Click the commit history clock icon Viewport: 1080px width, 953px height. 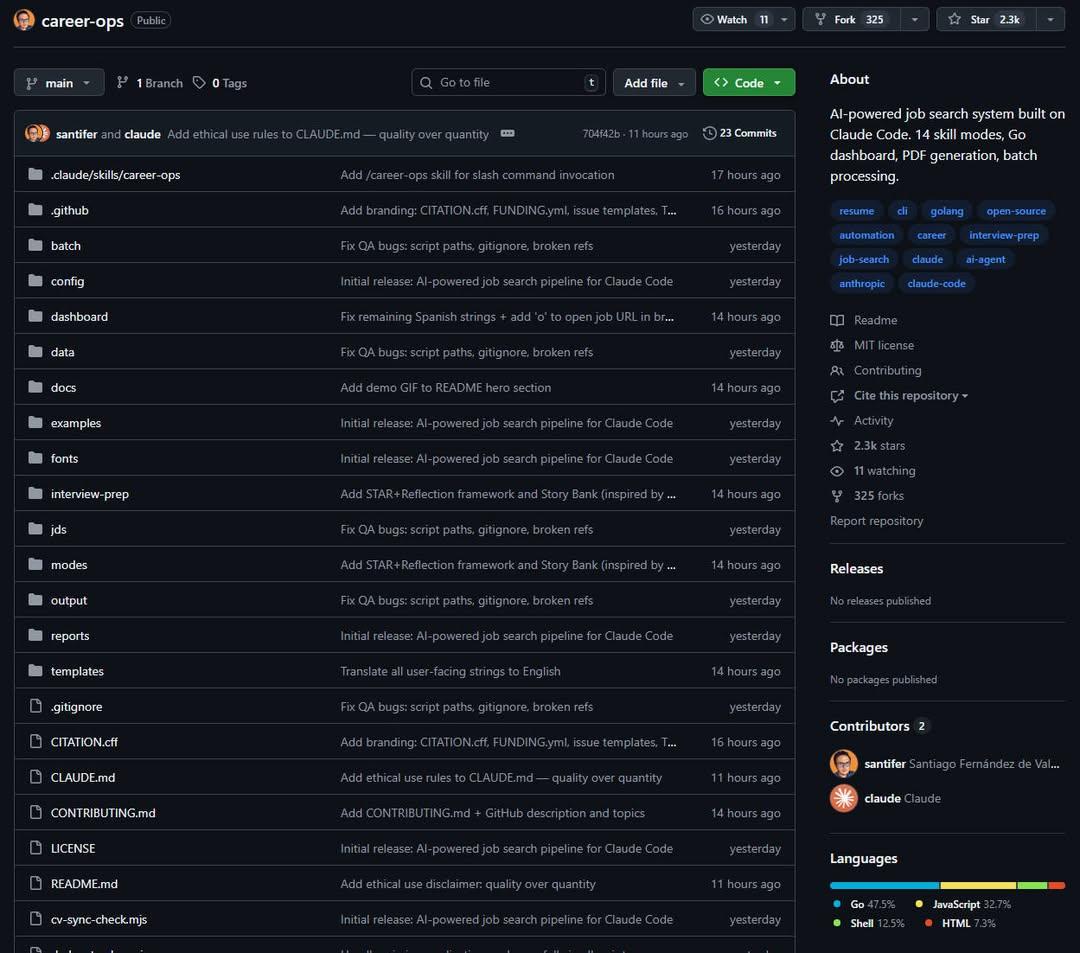(x=709, y=133)
